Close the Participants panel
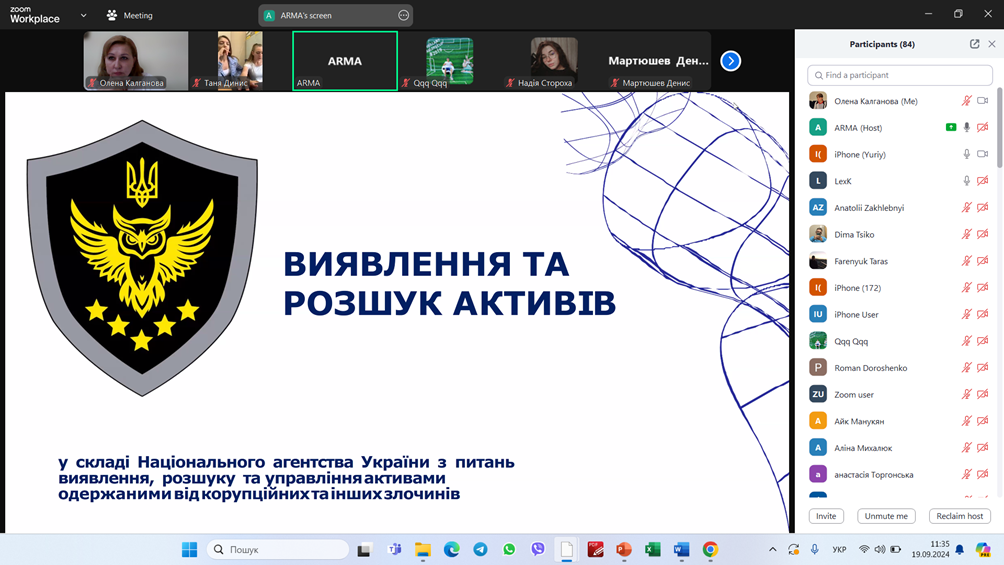Viewport: 1004px width, 565px height. coord(991,44)
